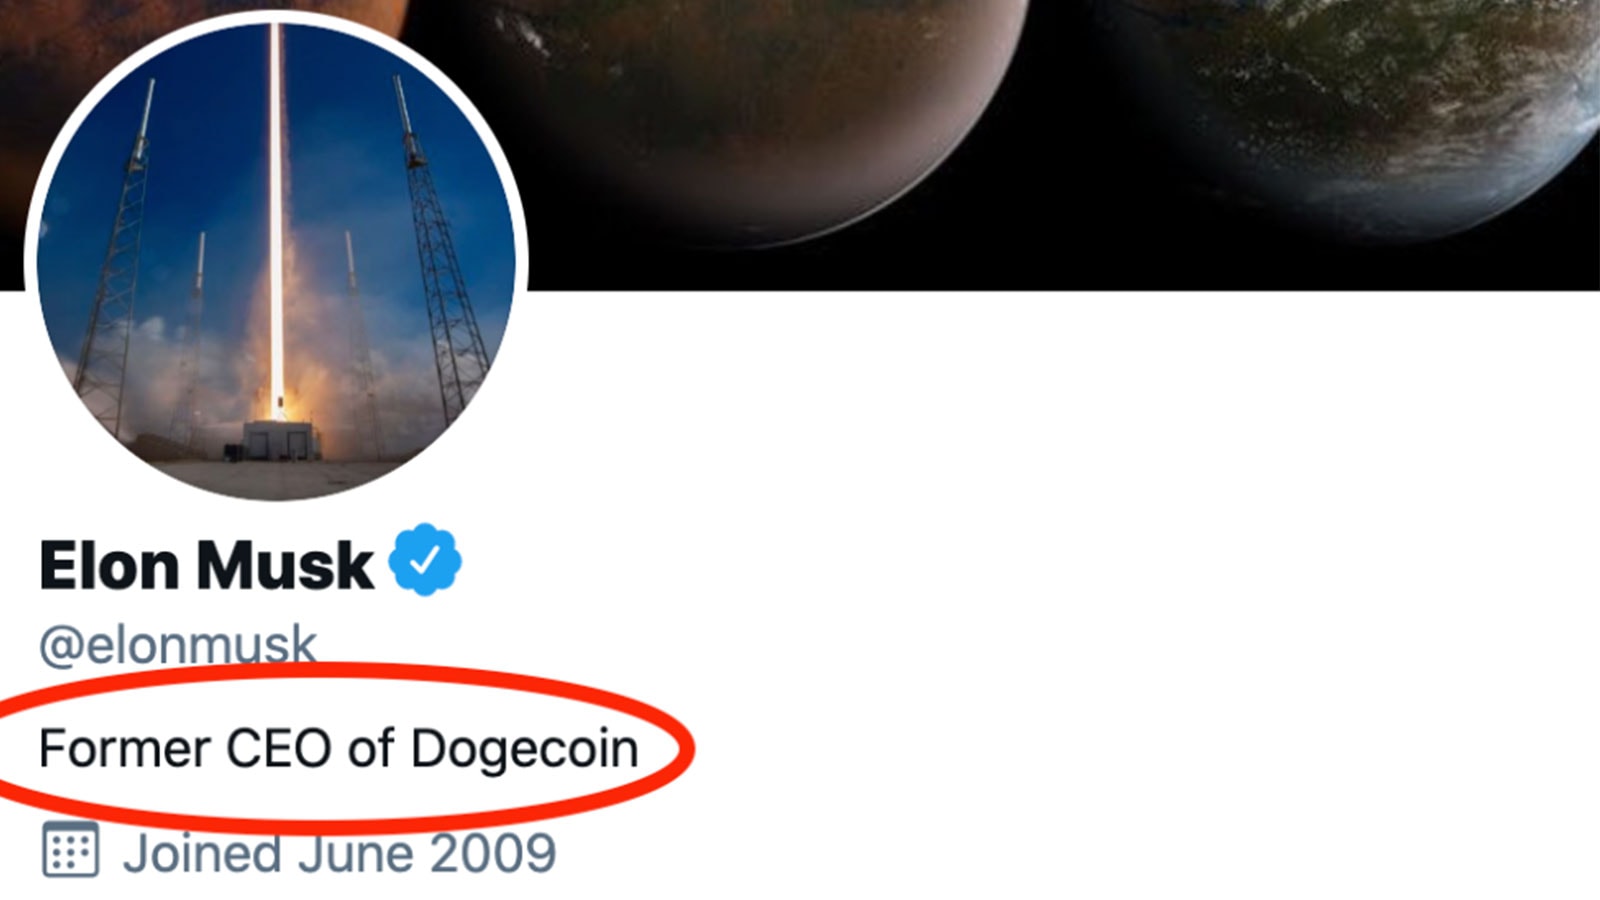
Task: Click the blue verified checkmark badge
Action: pos(425,560)
